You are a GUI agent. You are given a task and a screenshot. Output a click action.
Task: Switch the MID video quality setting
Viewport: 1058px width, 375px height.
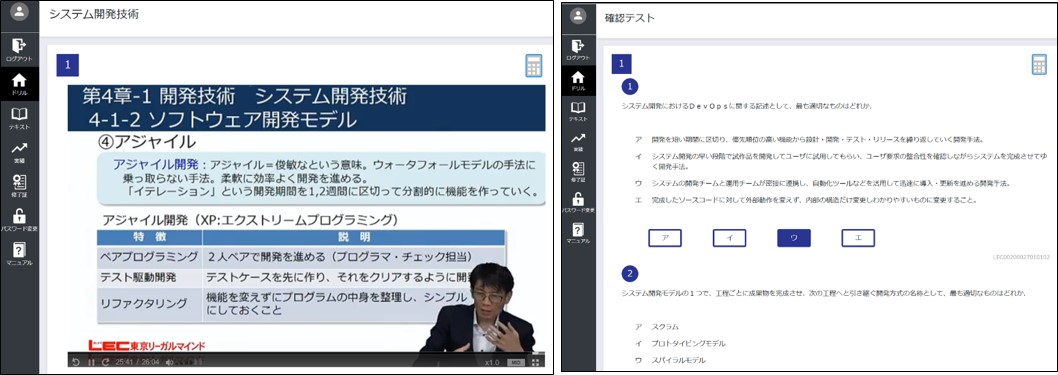(x=516, y=363)
